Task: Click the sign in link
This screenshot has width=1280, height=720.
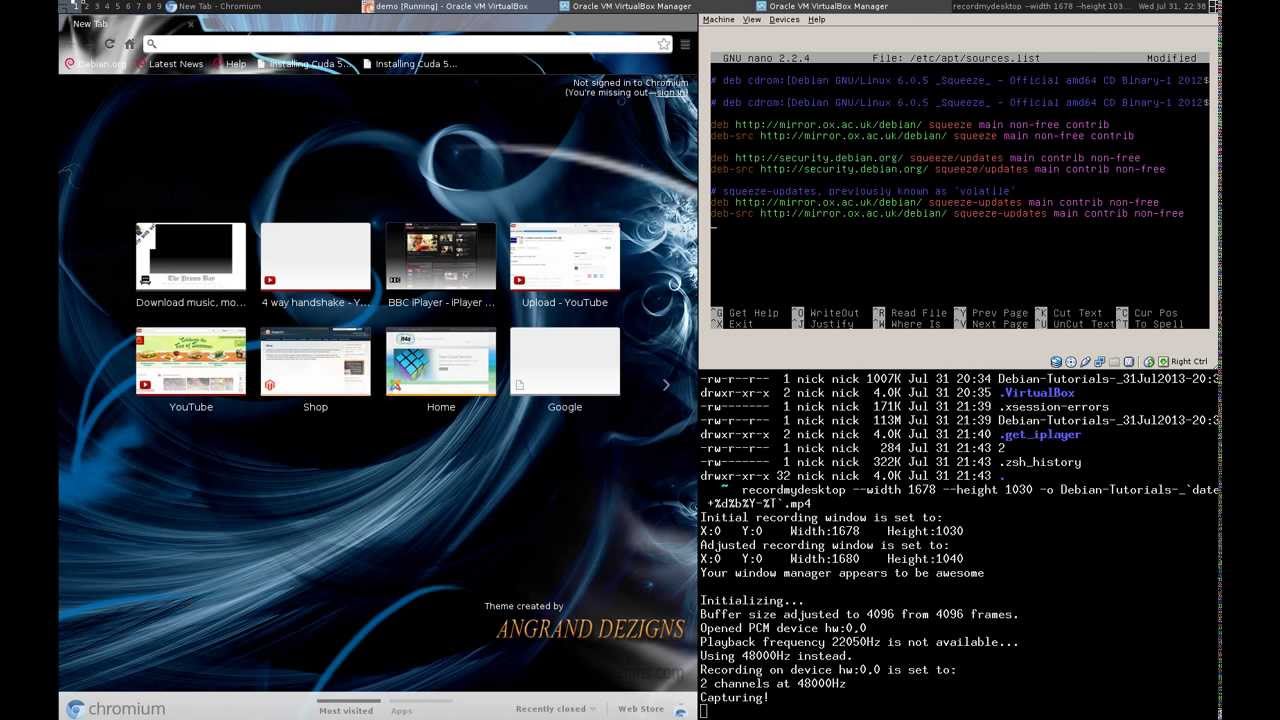Action: point(672,93)
